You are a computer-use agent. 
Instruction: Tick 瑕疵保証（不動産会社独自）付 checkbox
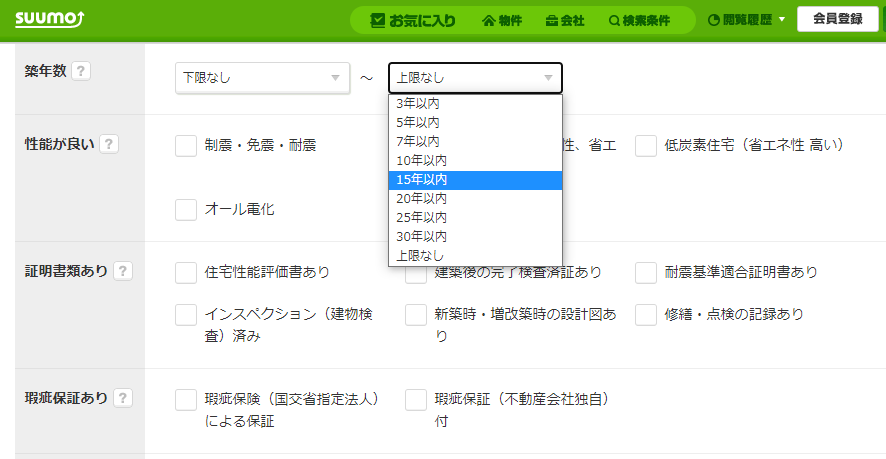416,400
